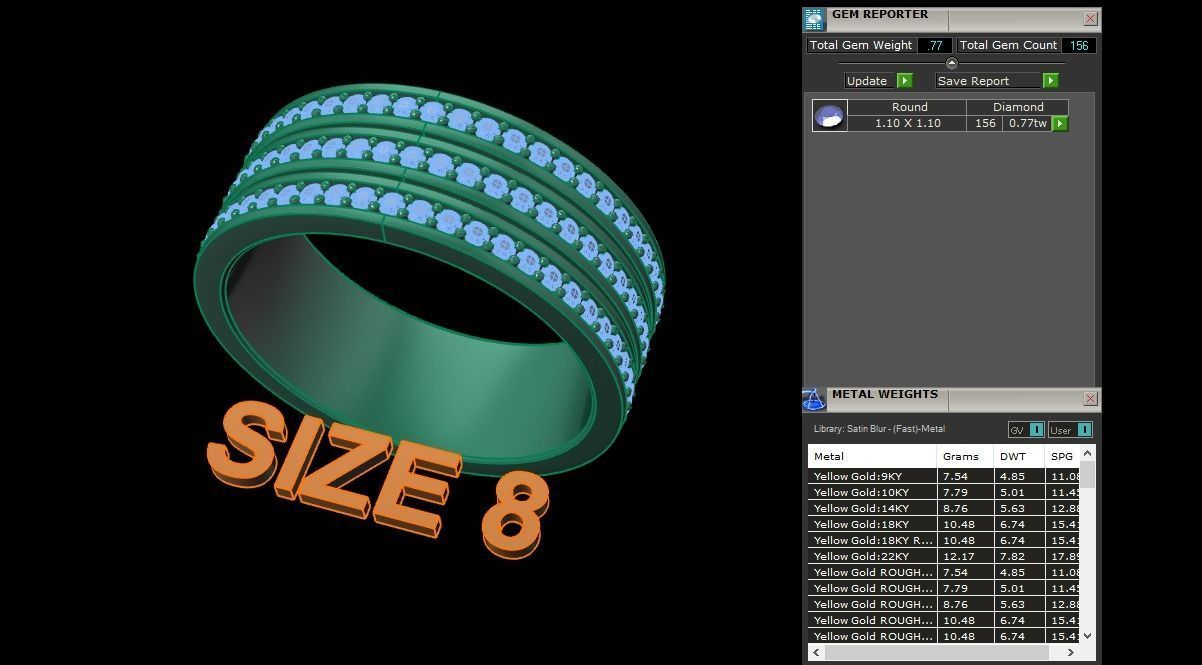Select the Yellow Gold:22KY row
This screenshot has height=665, width=1202.
click(943, 557)
